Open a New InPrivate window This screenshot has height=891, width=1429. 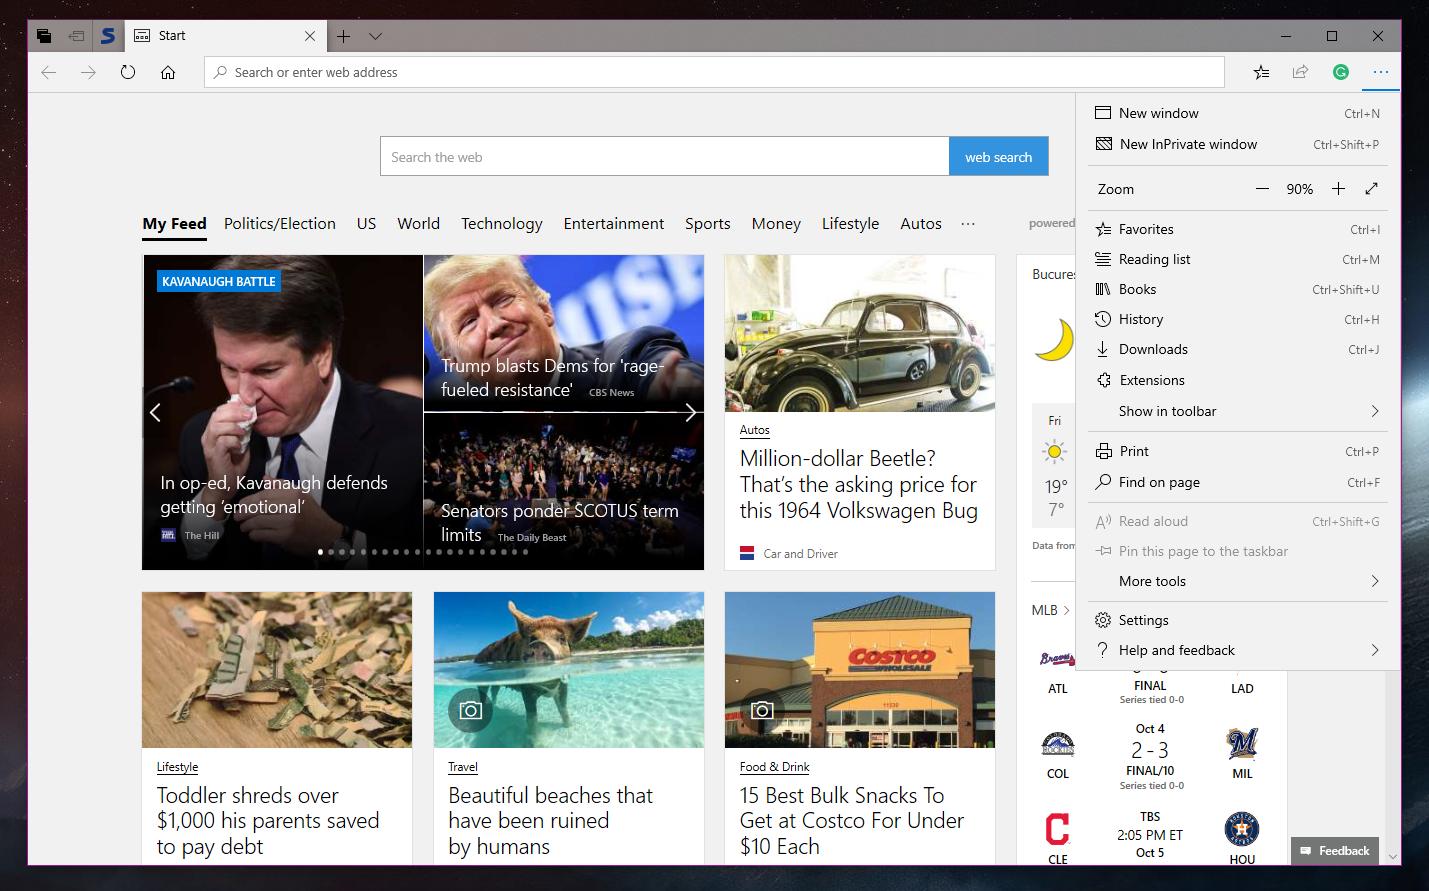tap(1238, 144)
